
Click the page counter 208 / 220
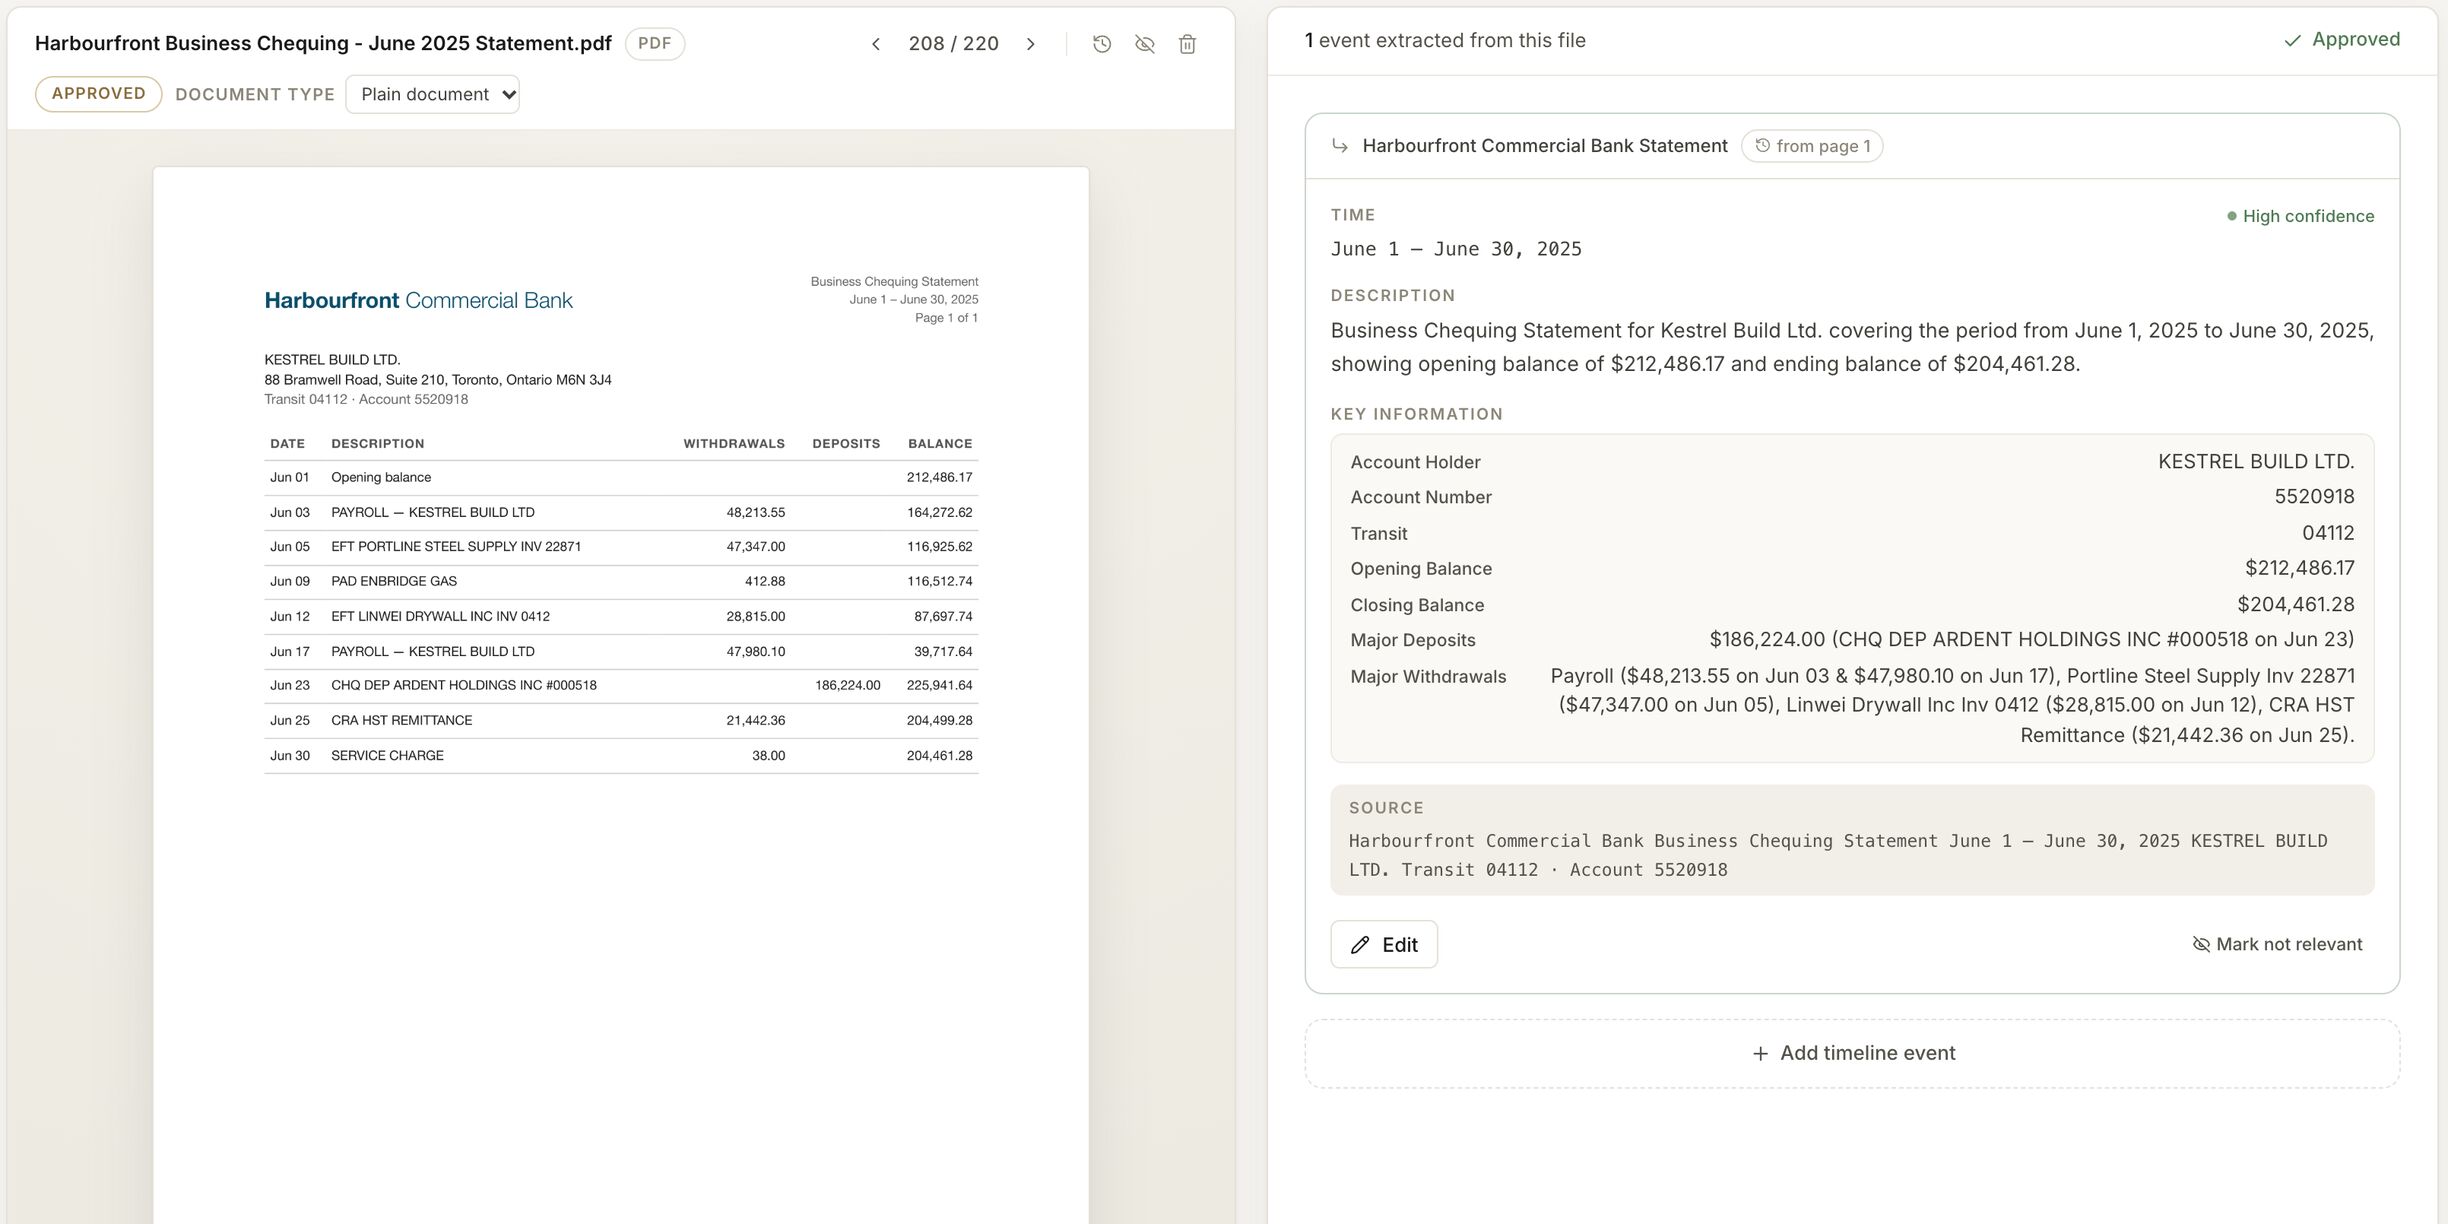(x=953, y=44)
